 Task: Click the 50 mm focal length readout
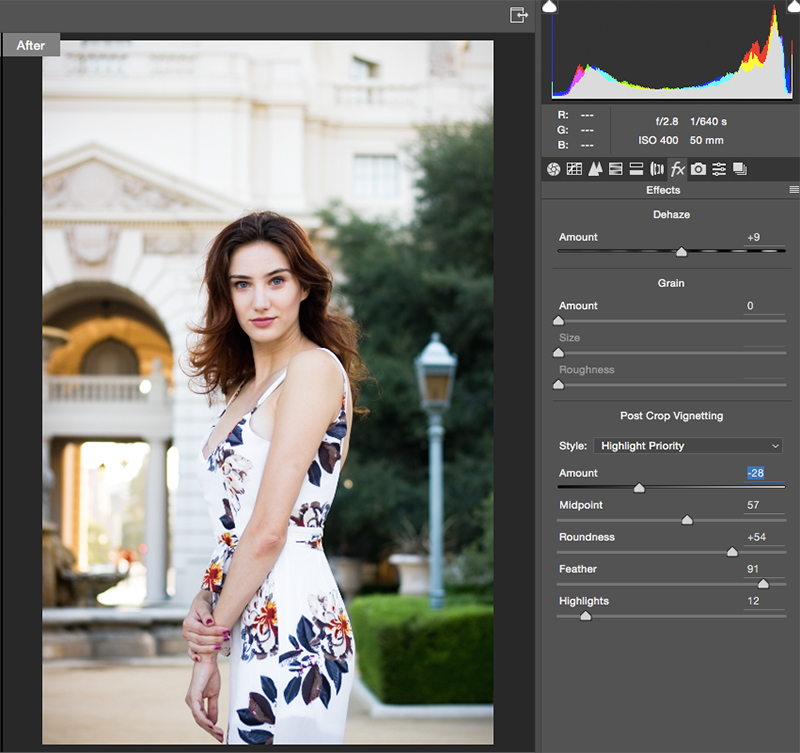pyautogui.click(x=707, y=140)
